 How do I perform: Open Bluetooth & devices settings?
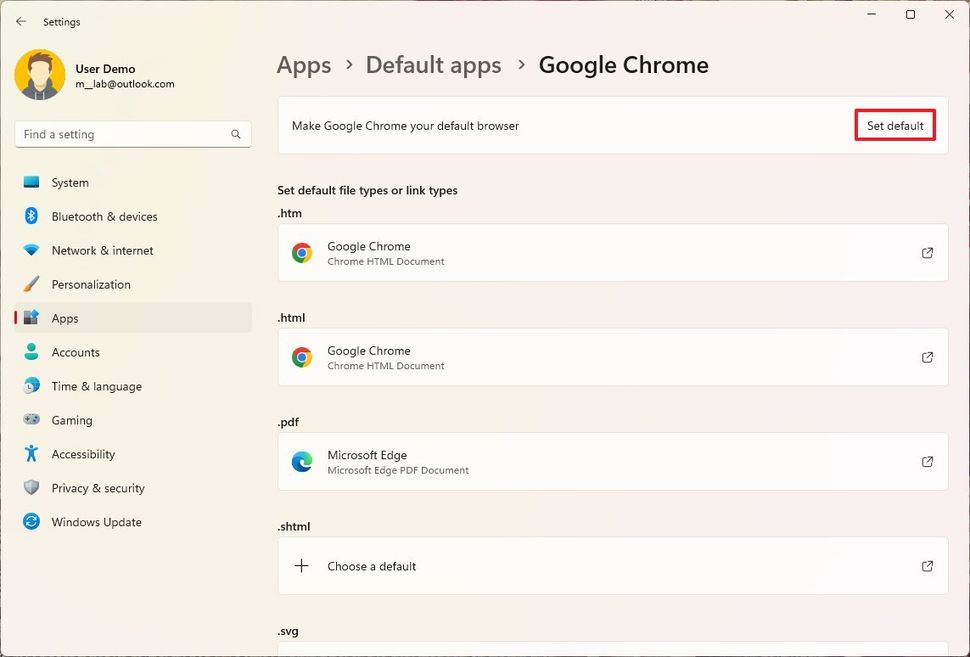[104, 217]
